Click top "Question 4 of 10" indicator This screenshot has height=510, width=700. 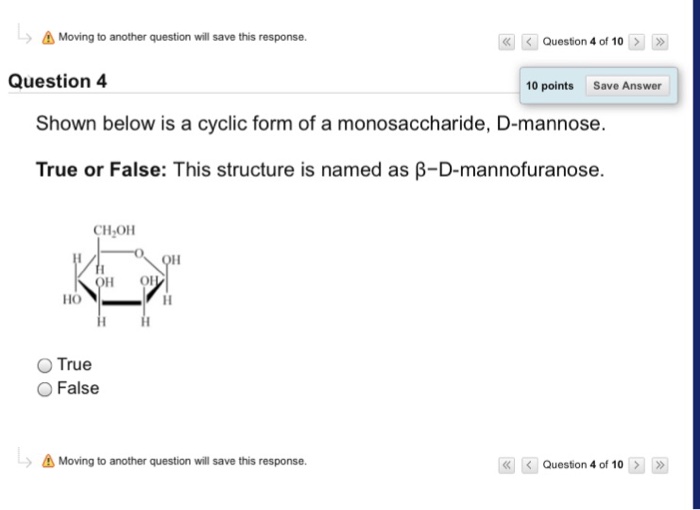click(x=582, y=41)
